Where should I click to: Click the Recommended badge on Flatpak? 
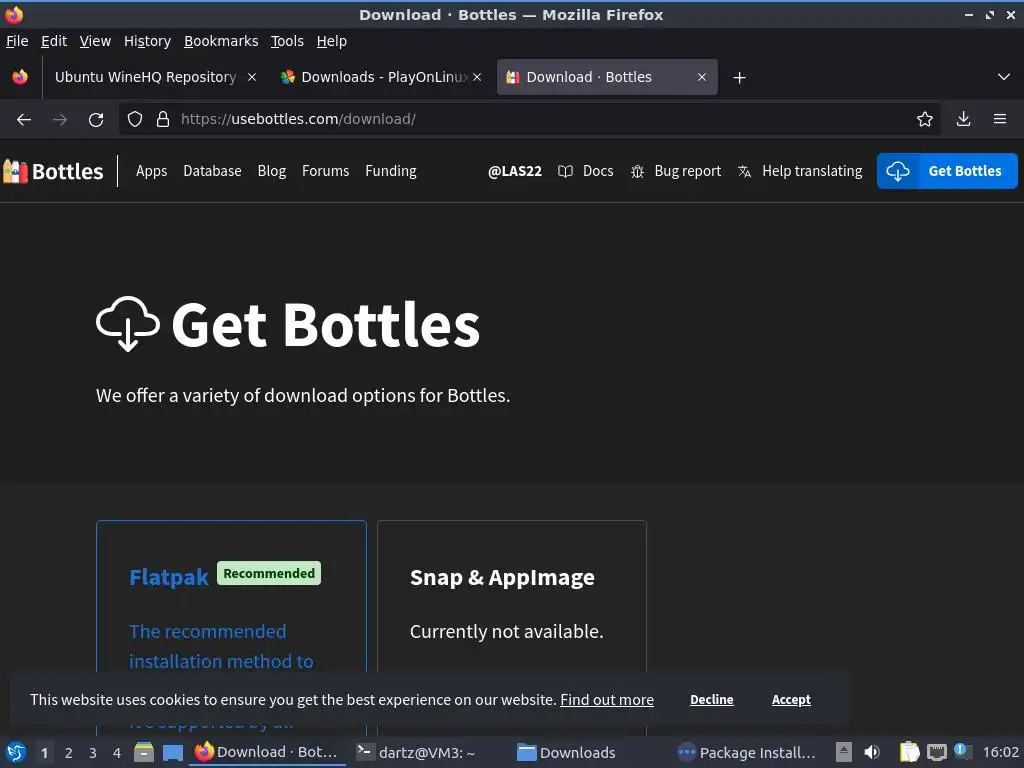268,573
